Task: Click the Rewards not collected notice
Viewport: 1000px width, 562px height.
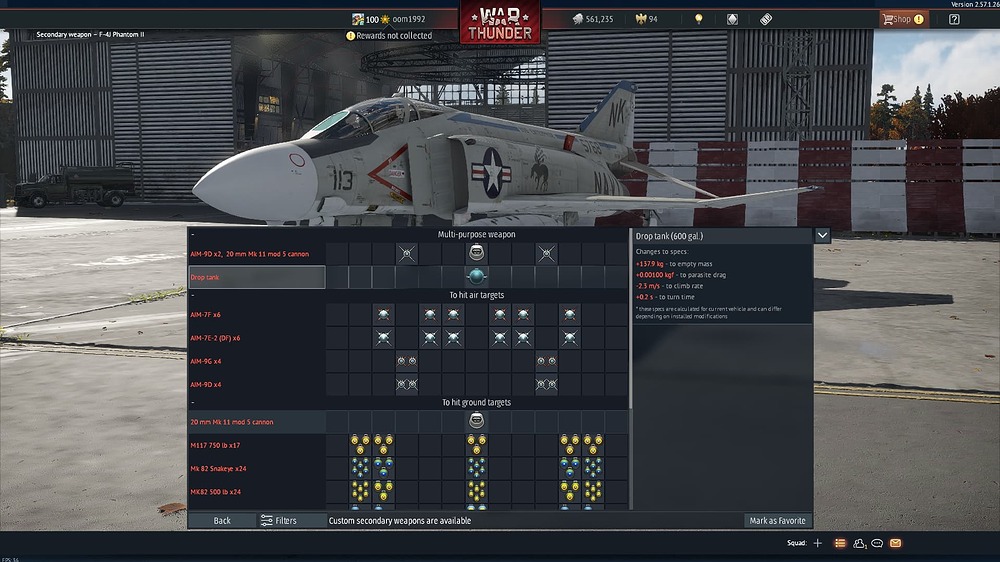Action: (x=389, y=36)
